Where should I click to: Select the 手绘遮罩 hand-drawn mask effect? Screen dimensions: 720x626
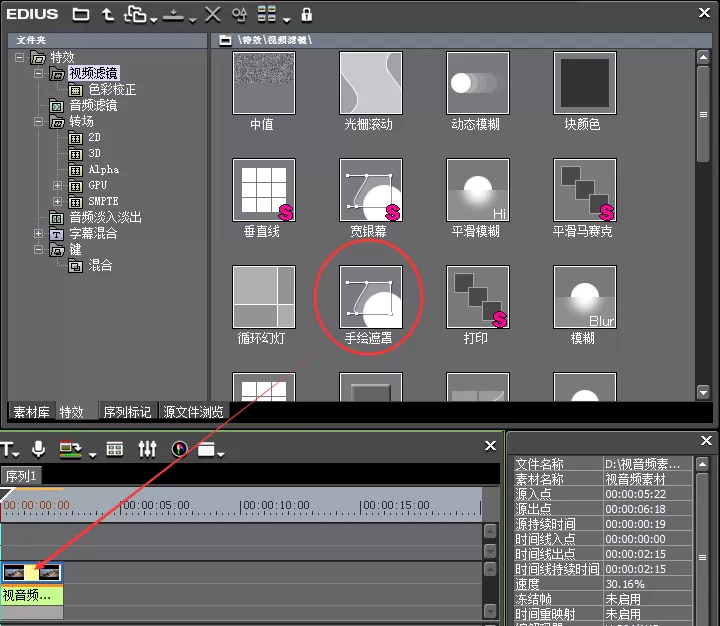[x=371, y=297]
